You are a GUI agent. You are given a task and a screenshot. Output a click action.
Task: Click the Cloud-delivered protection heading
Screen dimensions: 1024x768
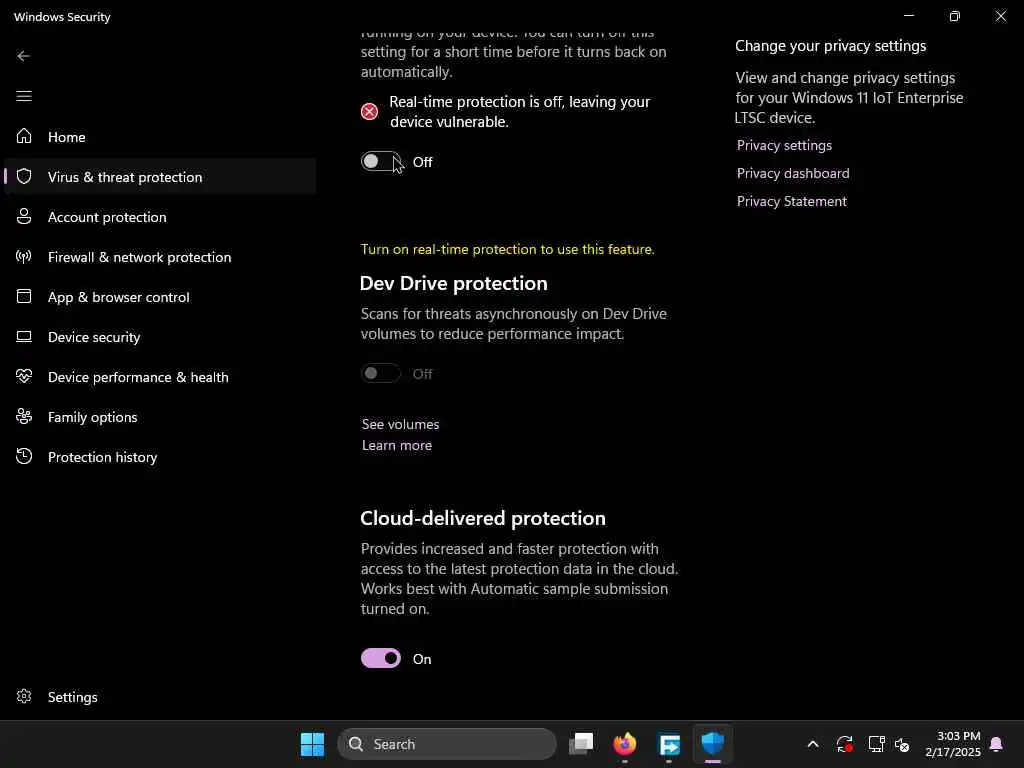483,518
